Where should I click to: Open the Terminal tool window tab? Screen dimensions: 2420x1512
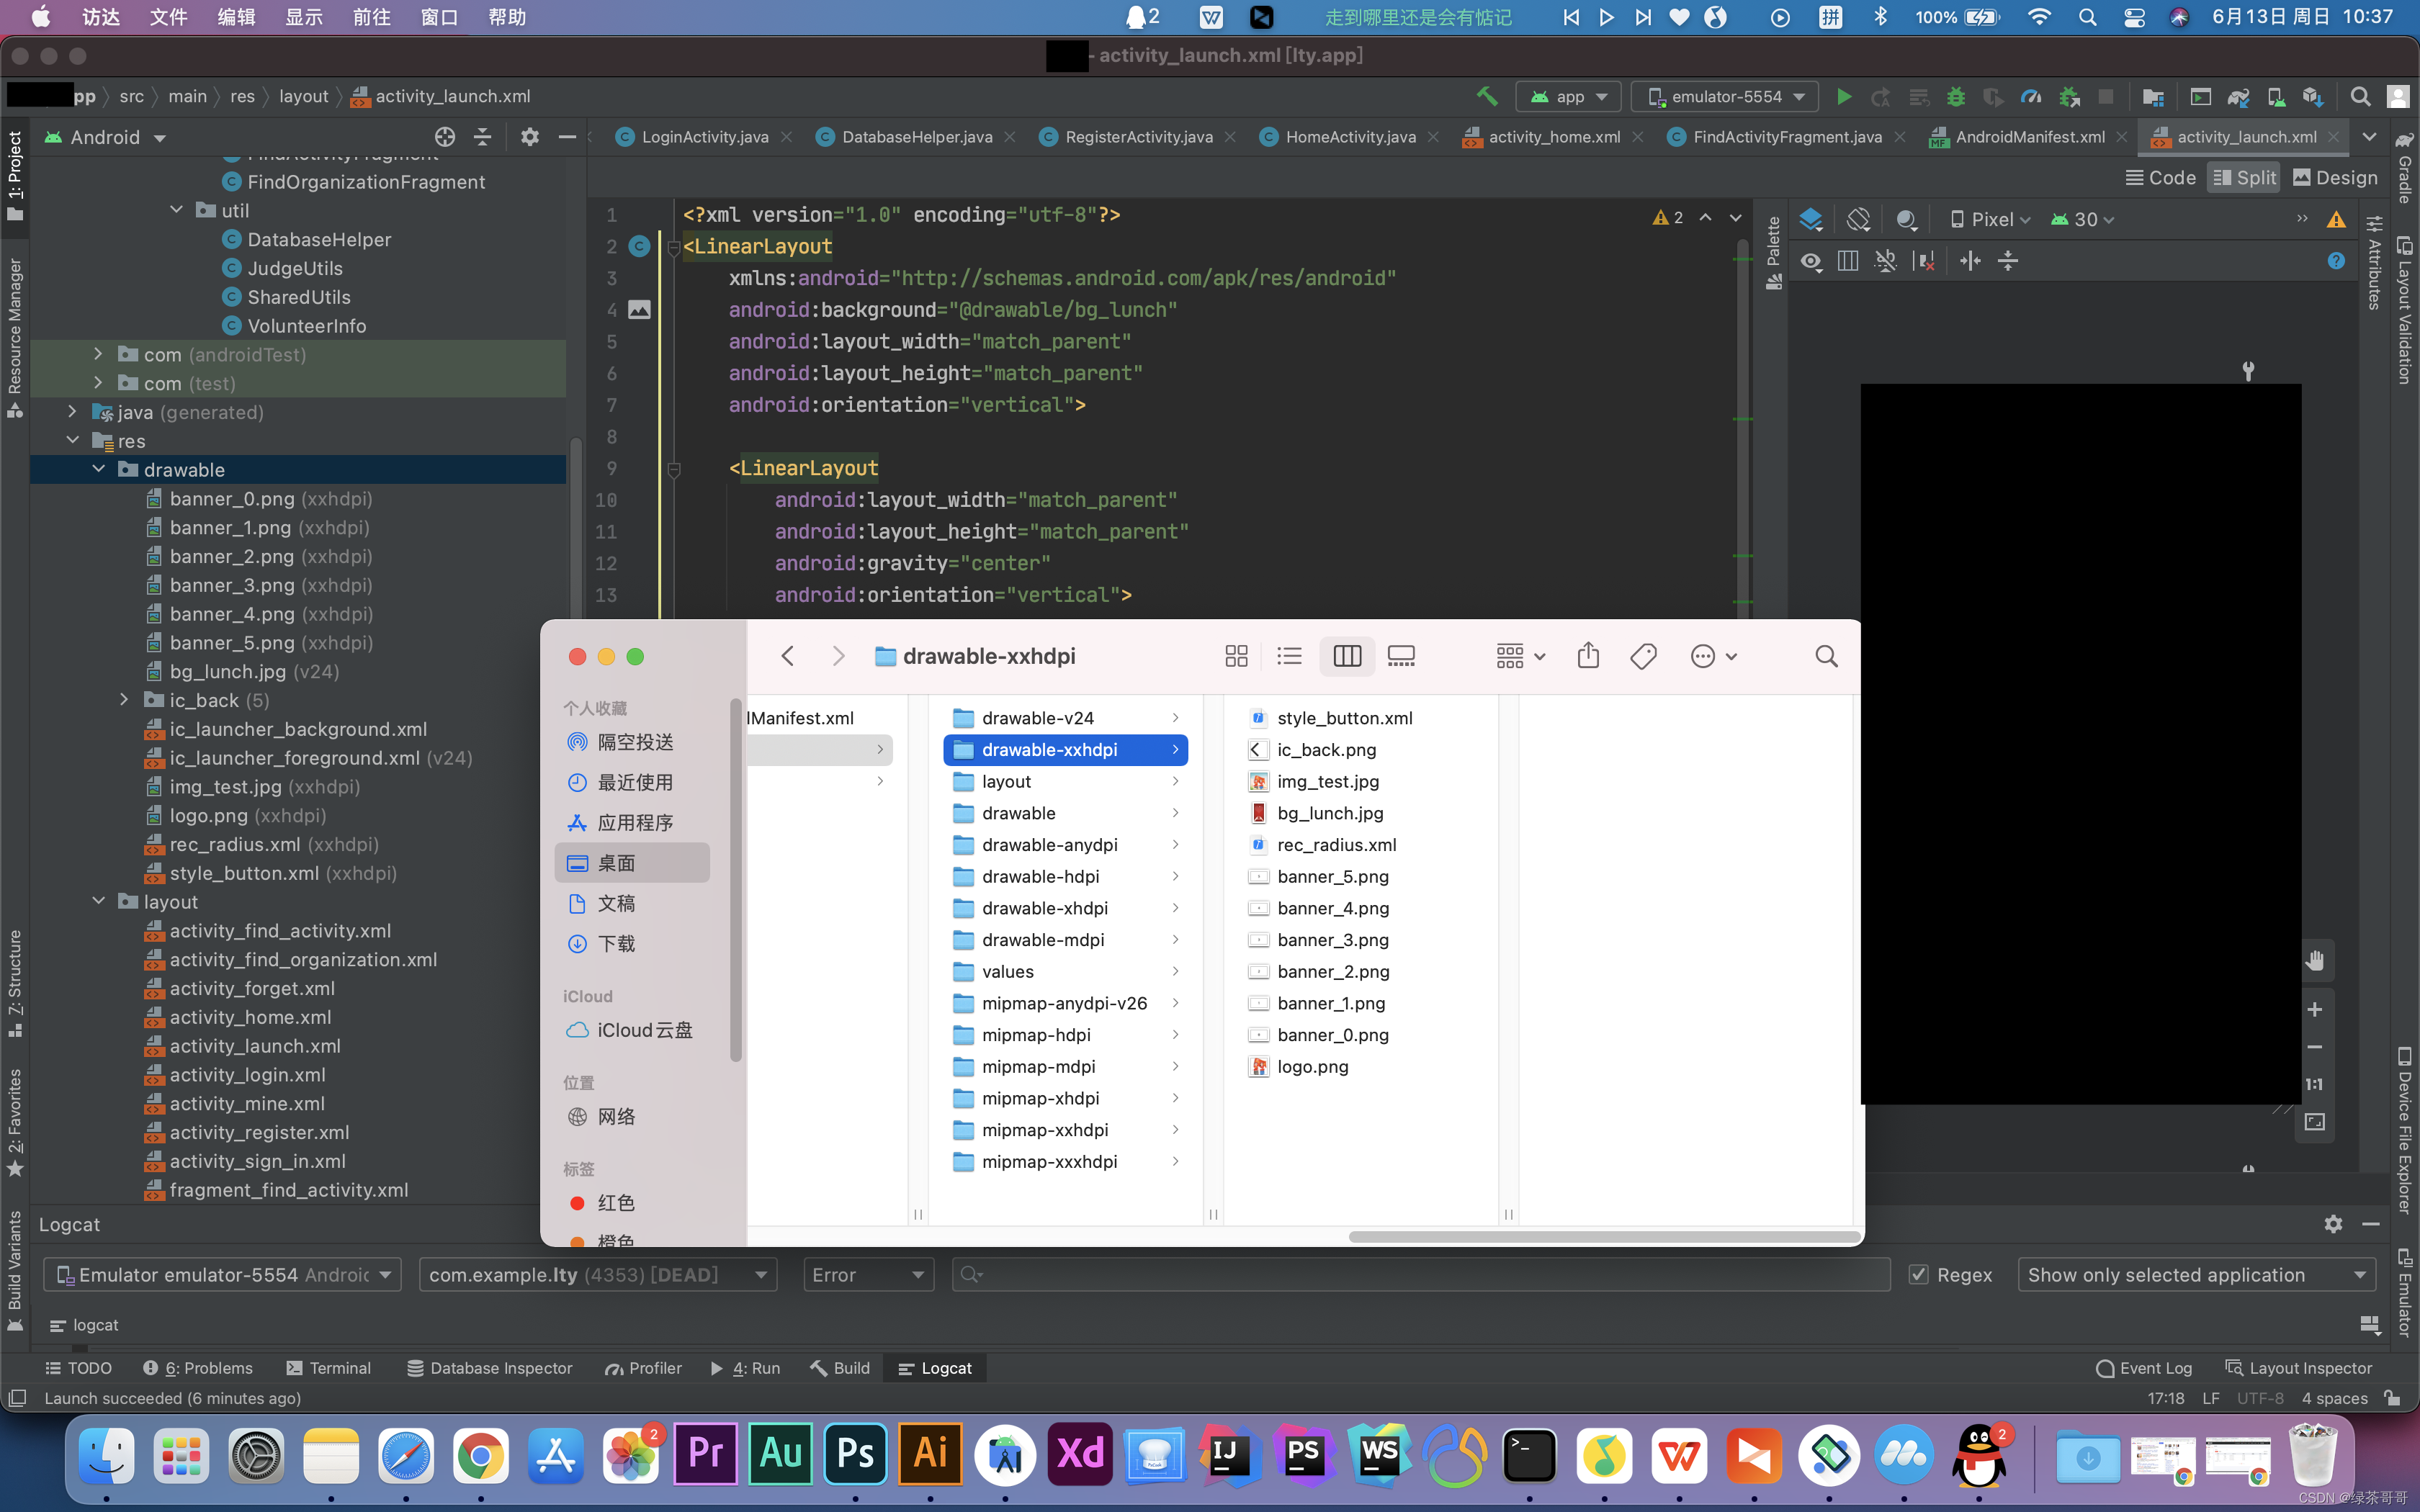coord(329,1368)
